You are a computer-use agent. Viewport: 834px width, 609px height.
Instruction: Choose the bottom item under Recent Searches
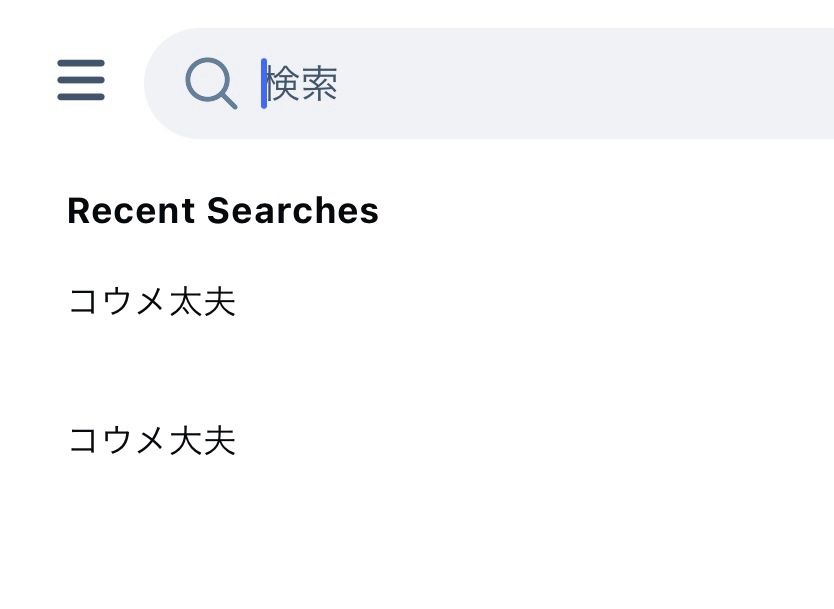pos(152,440)
